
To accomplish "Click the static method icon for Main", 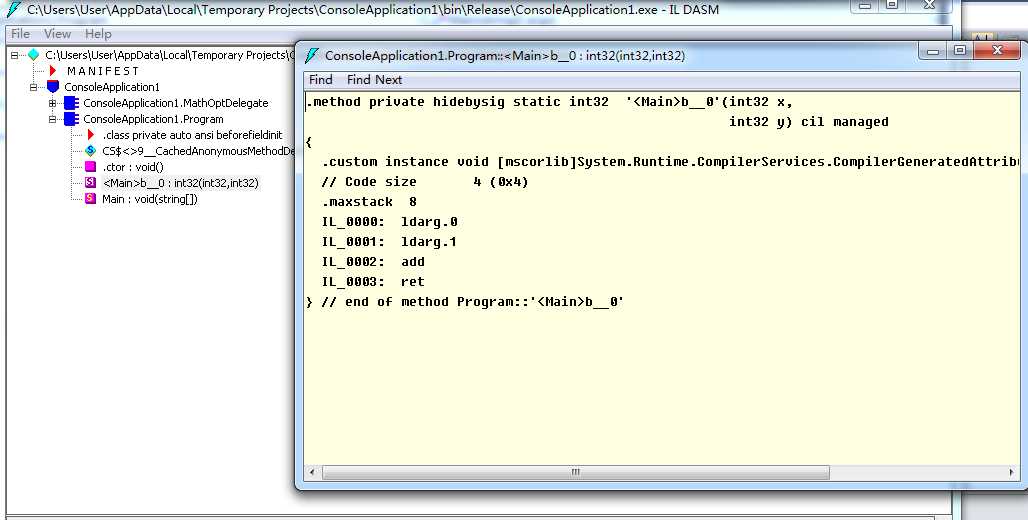I will pos(90,198).
